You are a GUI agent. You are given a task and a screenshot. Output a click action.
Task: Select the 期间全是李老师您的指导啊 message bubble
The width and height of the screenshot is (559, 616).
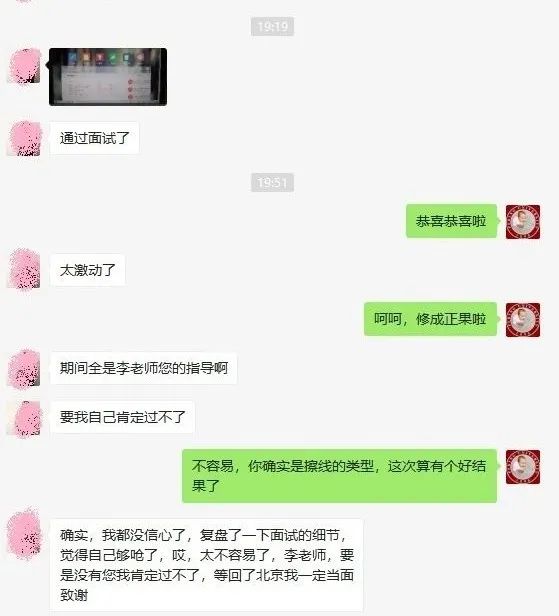point(143,368)
